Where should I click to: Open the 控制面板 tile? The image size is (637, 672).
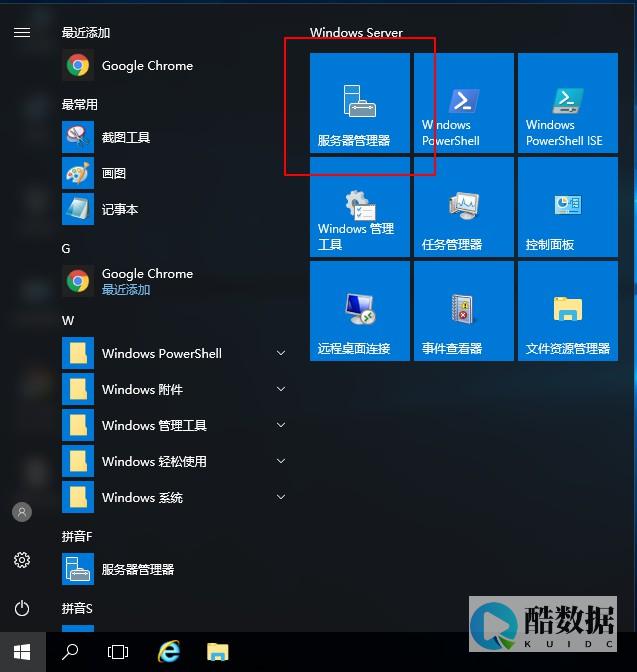pos(568,207)
